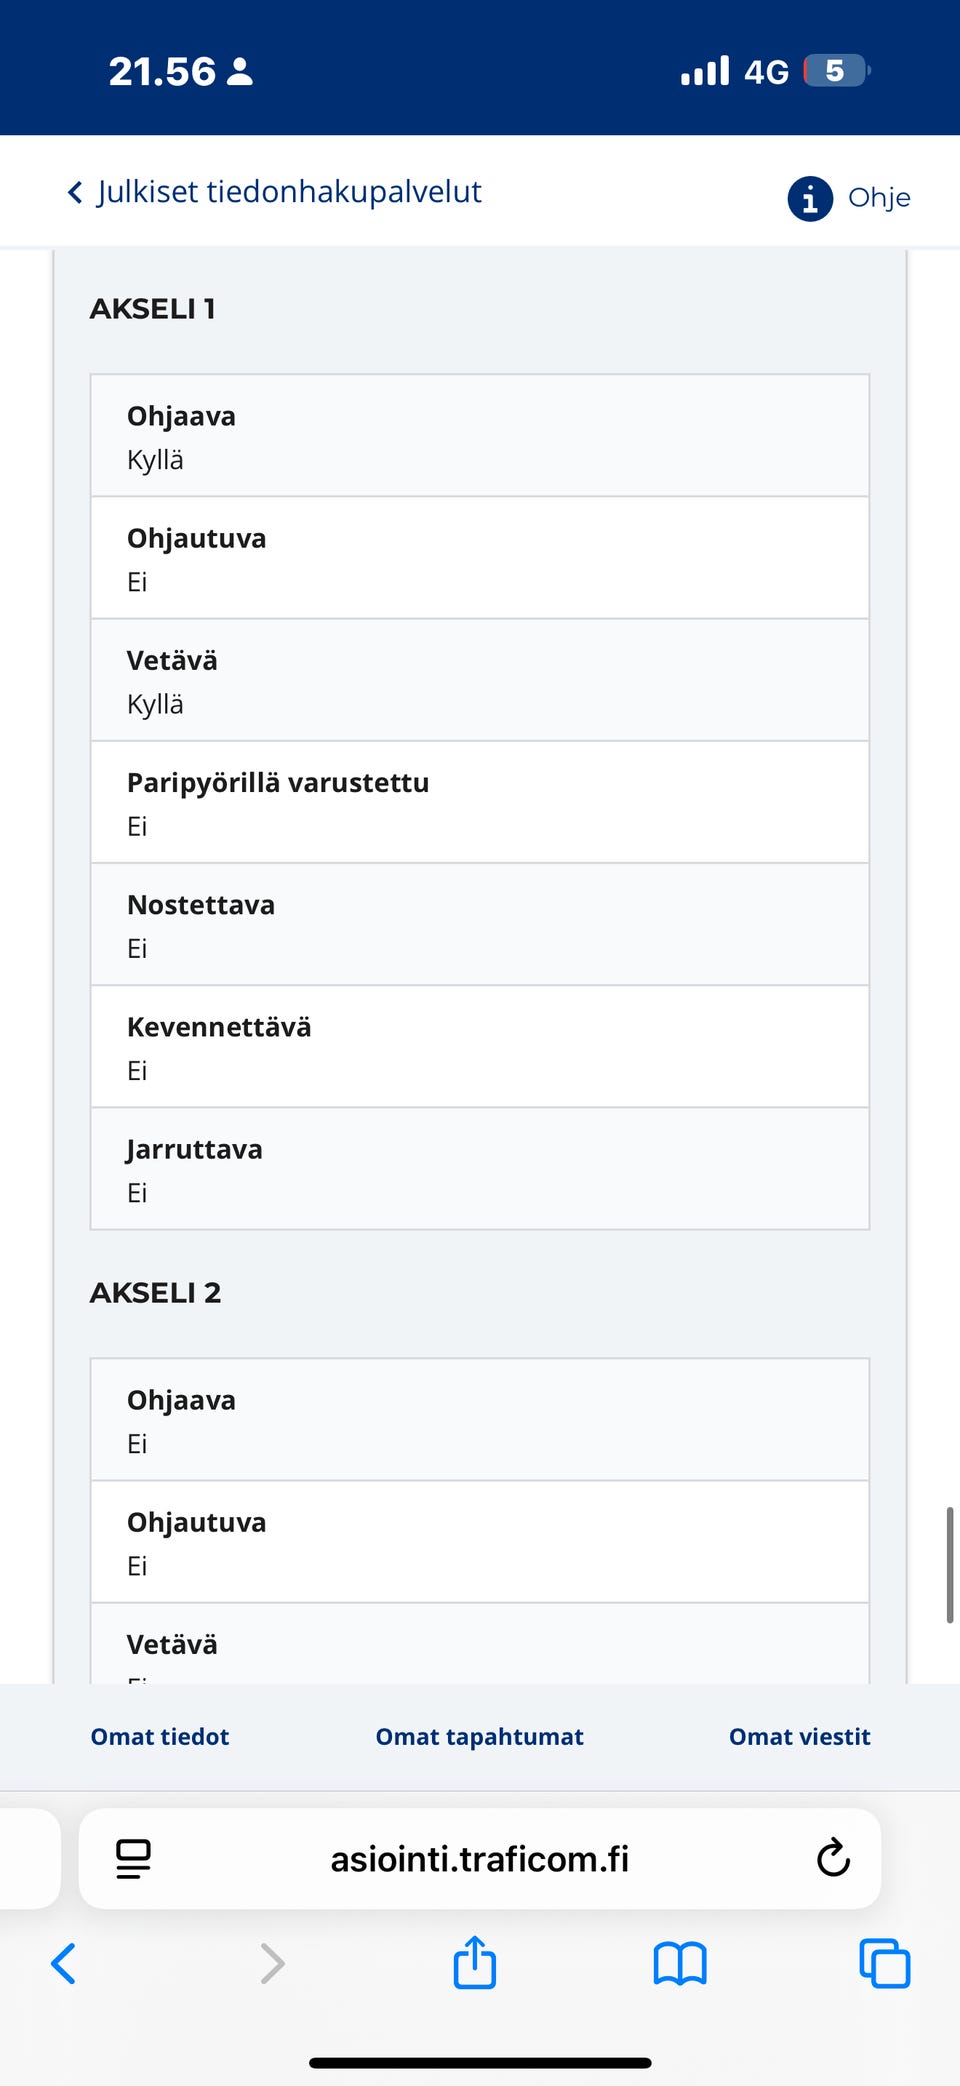The image size is (960, 2086).
Task: Tap the AKSELI 2 heading
Action: coord(156,1293)
